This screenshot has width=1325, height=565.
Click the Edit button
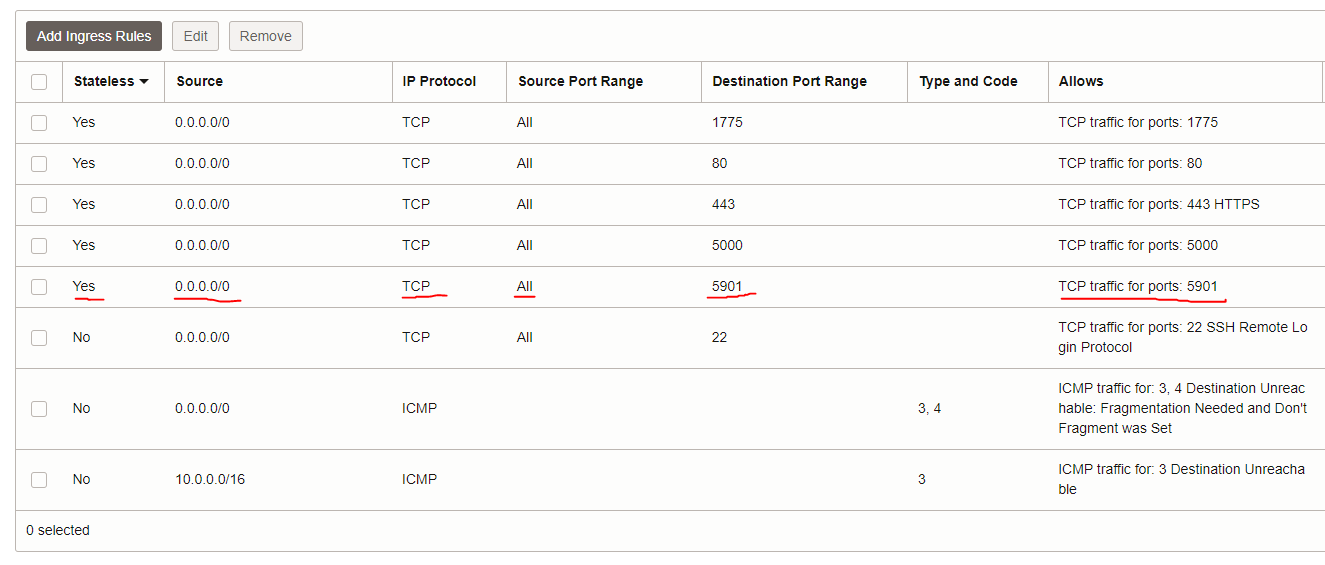[x=196, y=36]
